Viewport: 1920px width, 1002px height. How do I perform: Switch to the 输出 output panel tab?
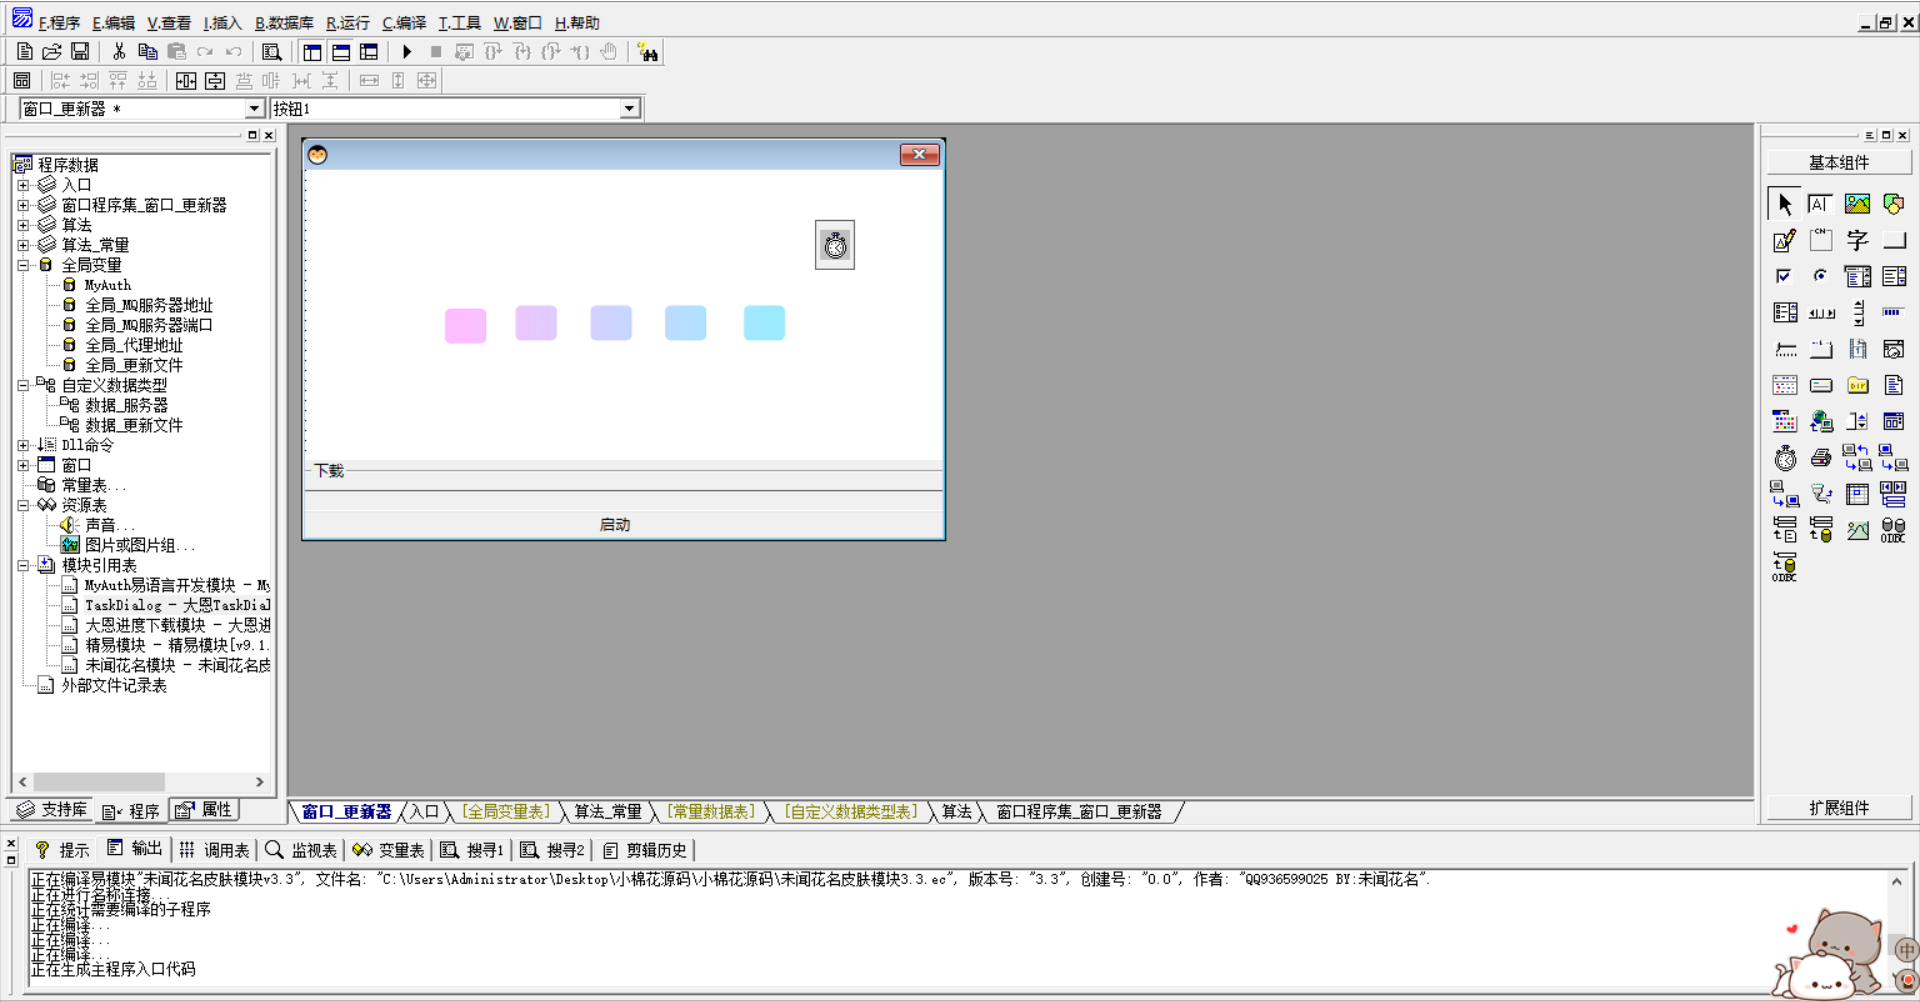[136, 849]
